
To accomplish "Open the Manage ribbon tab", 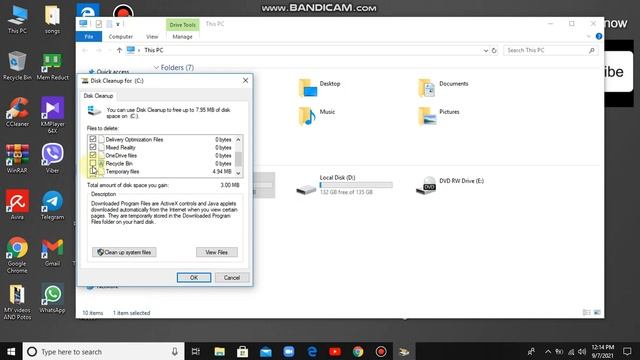I will 182,37.
